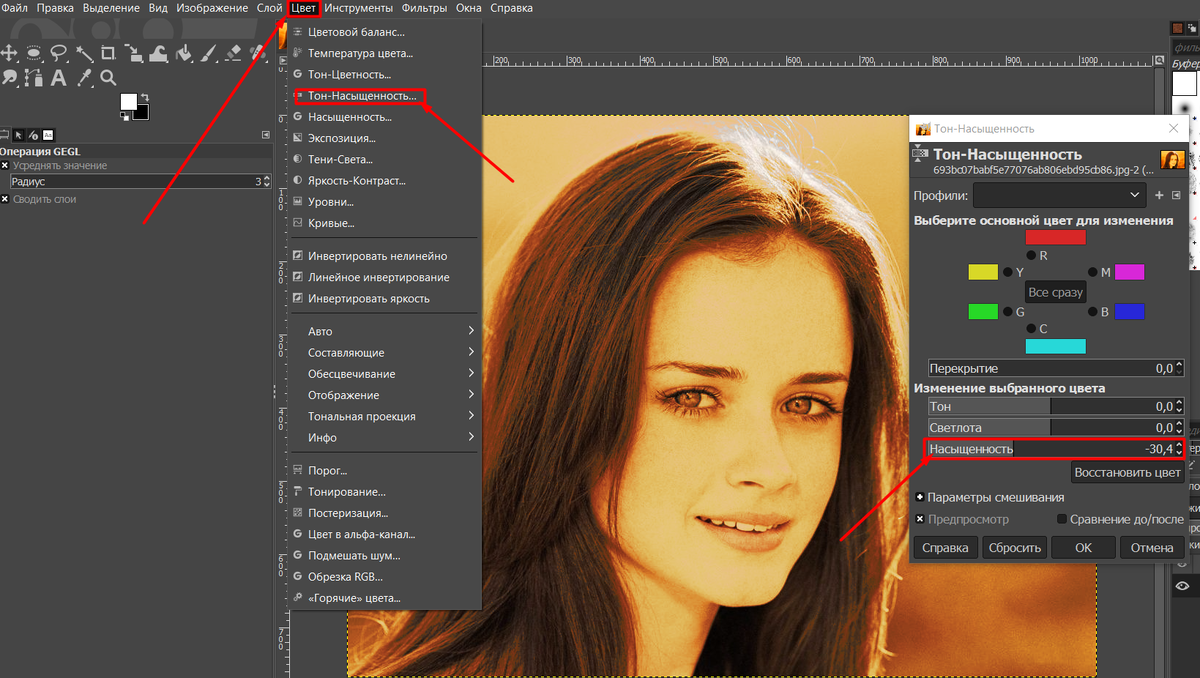The image size is (1200, 678).
Task: Select the Text tool
Action: (x=58, y=78)
